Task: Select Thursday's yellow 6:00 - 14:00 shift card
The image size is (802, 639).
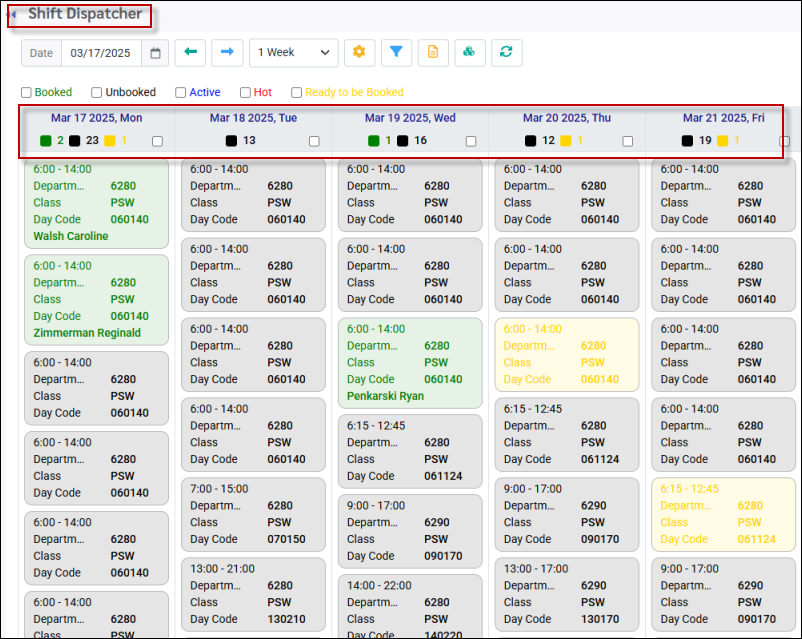Action: coord(567,355)
